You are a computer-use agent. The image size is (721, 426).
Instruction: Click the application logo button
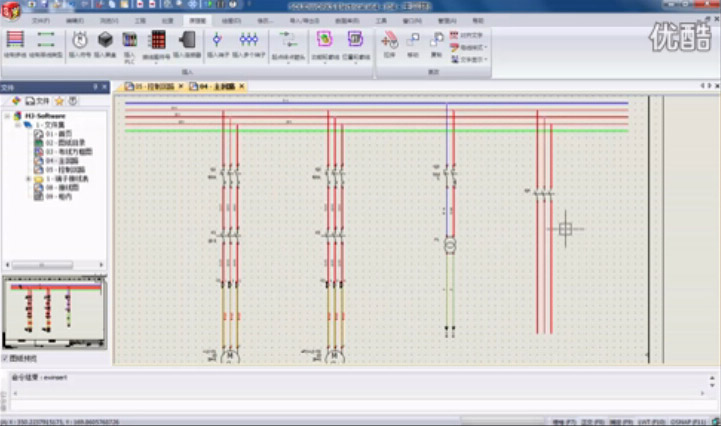pyautogui.click(x=11, y=11)
